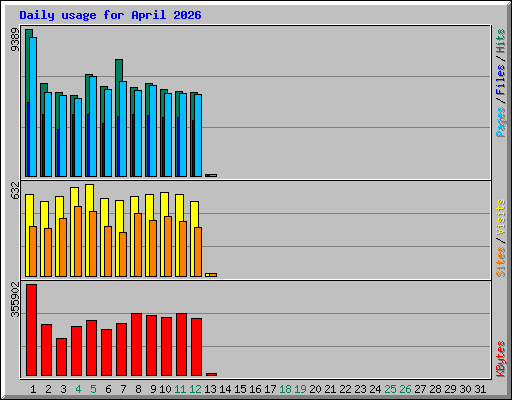This screenshot has width=512, height=400.
Task: Click the Hits legend label
Action: (501, 41)
